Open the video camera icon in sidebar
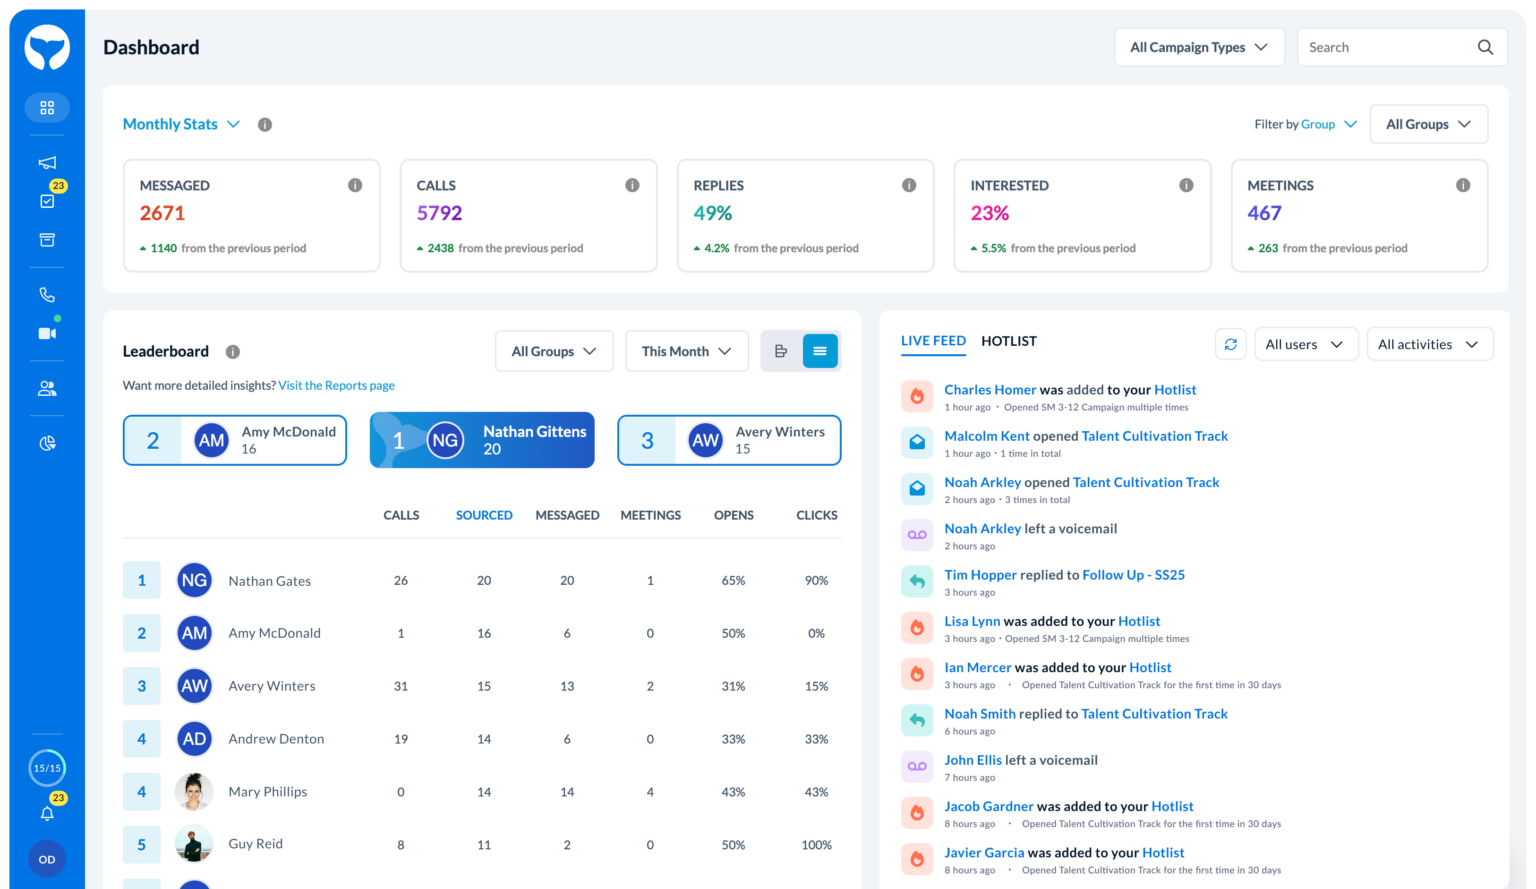This screenshot has height=889, width=1536. [x=47, y=333]
